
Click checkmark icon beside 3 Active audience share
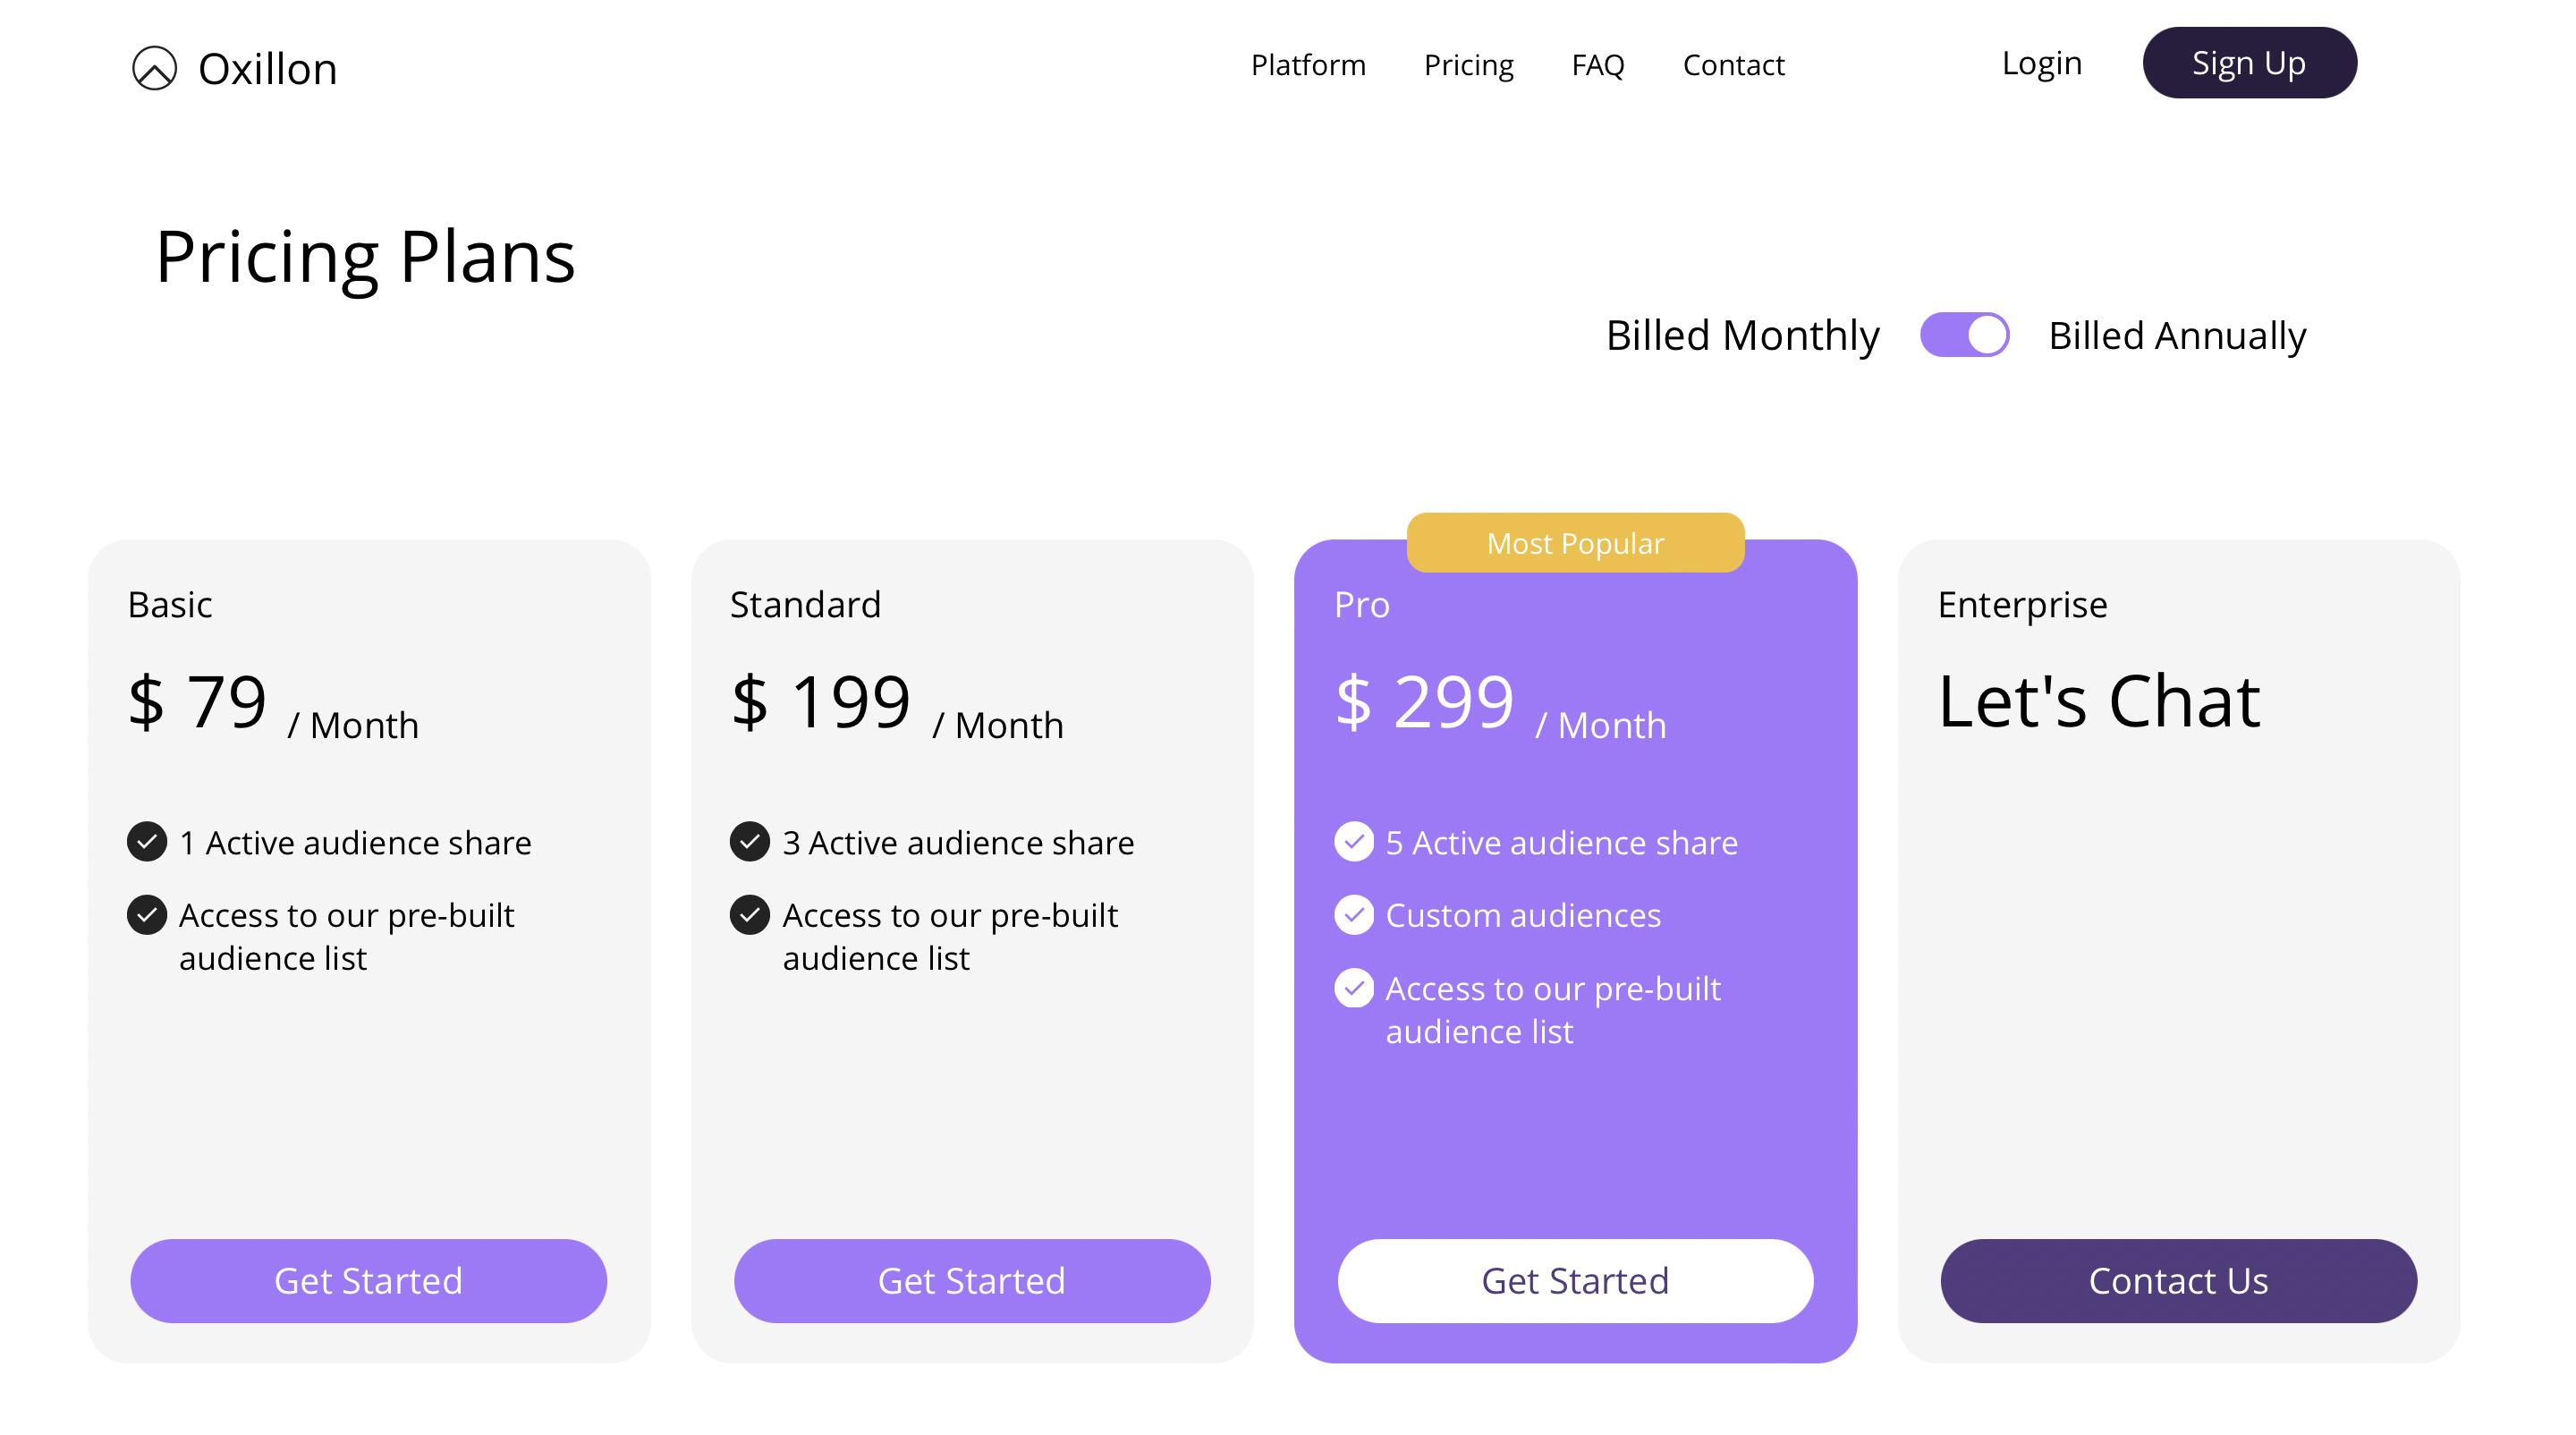pos(750,841)
